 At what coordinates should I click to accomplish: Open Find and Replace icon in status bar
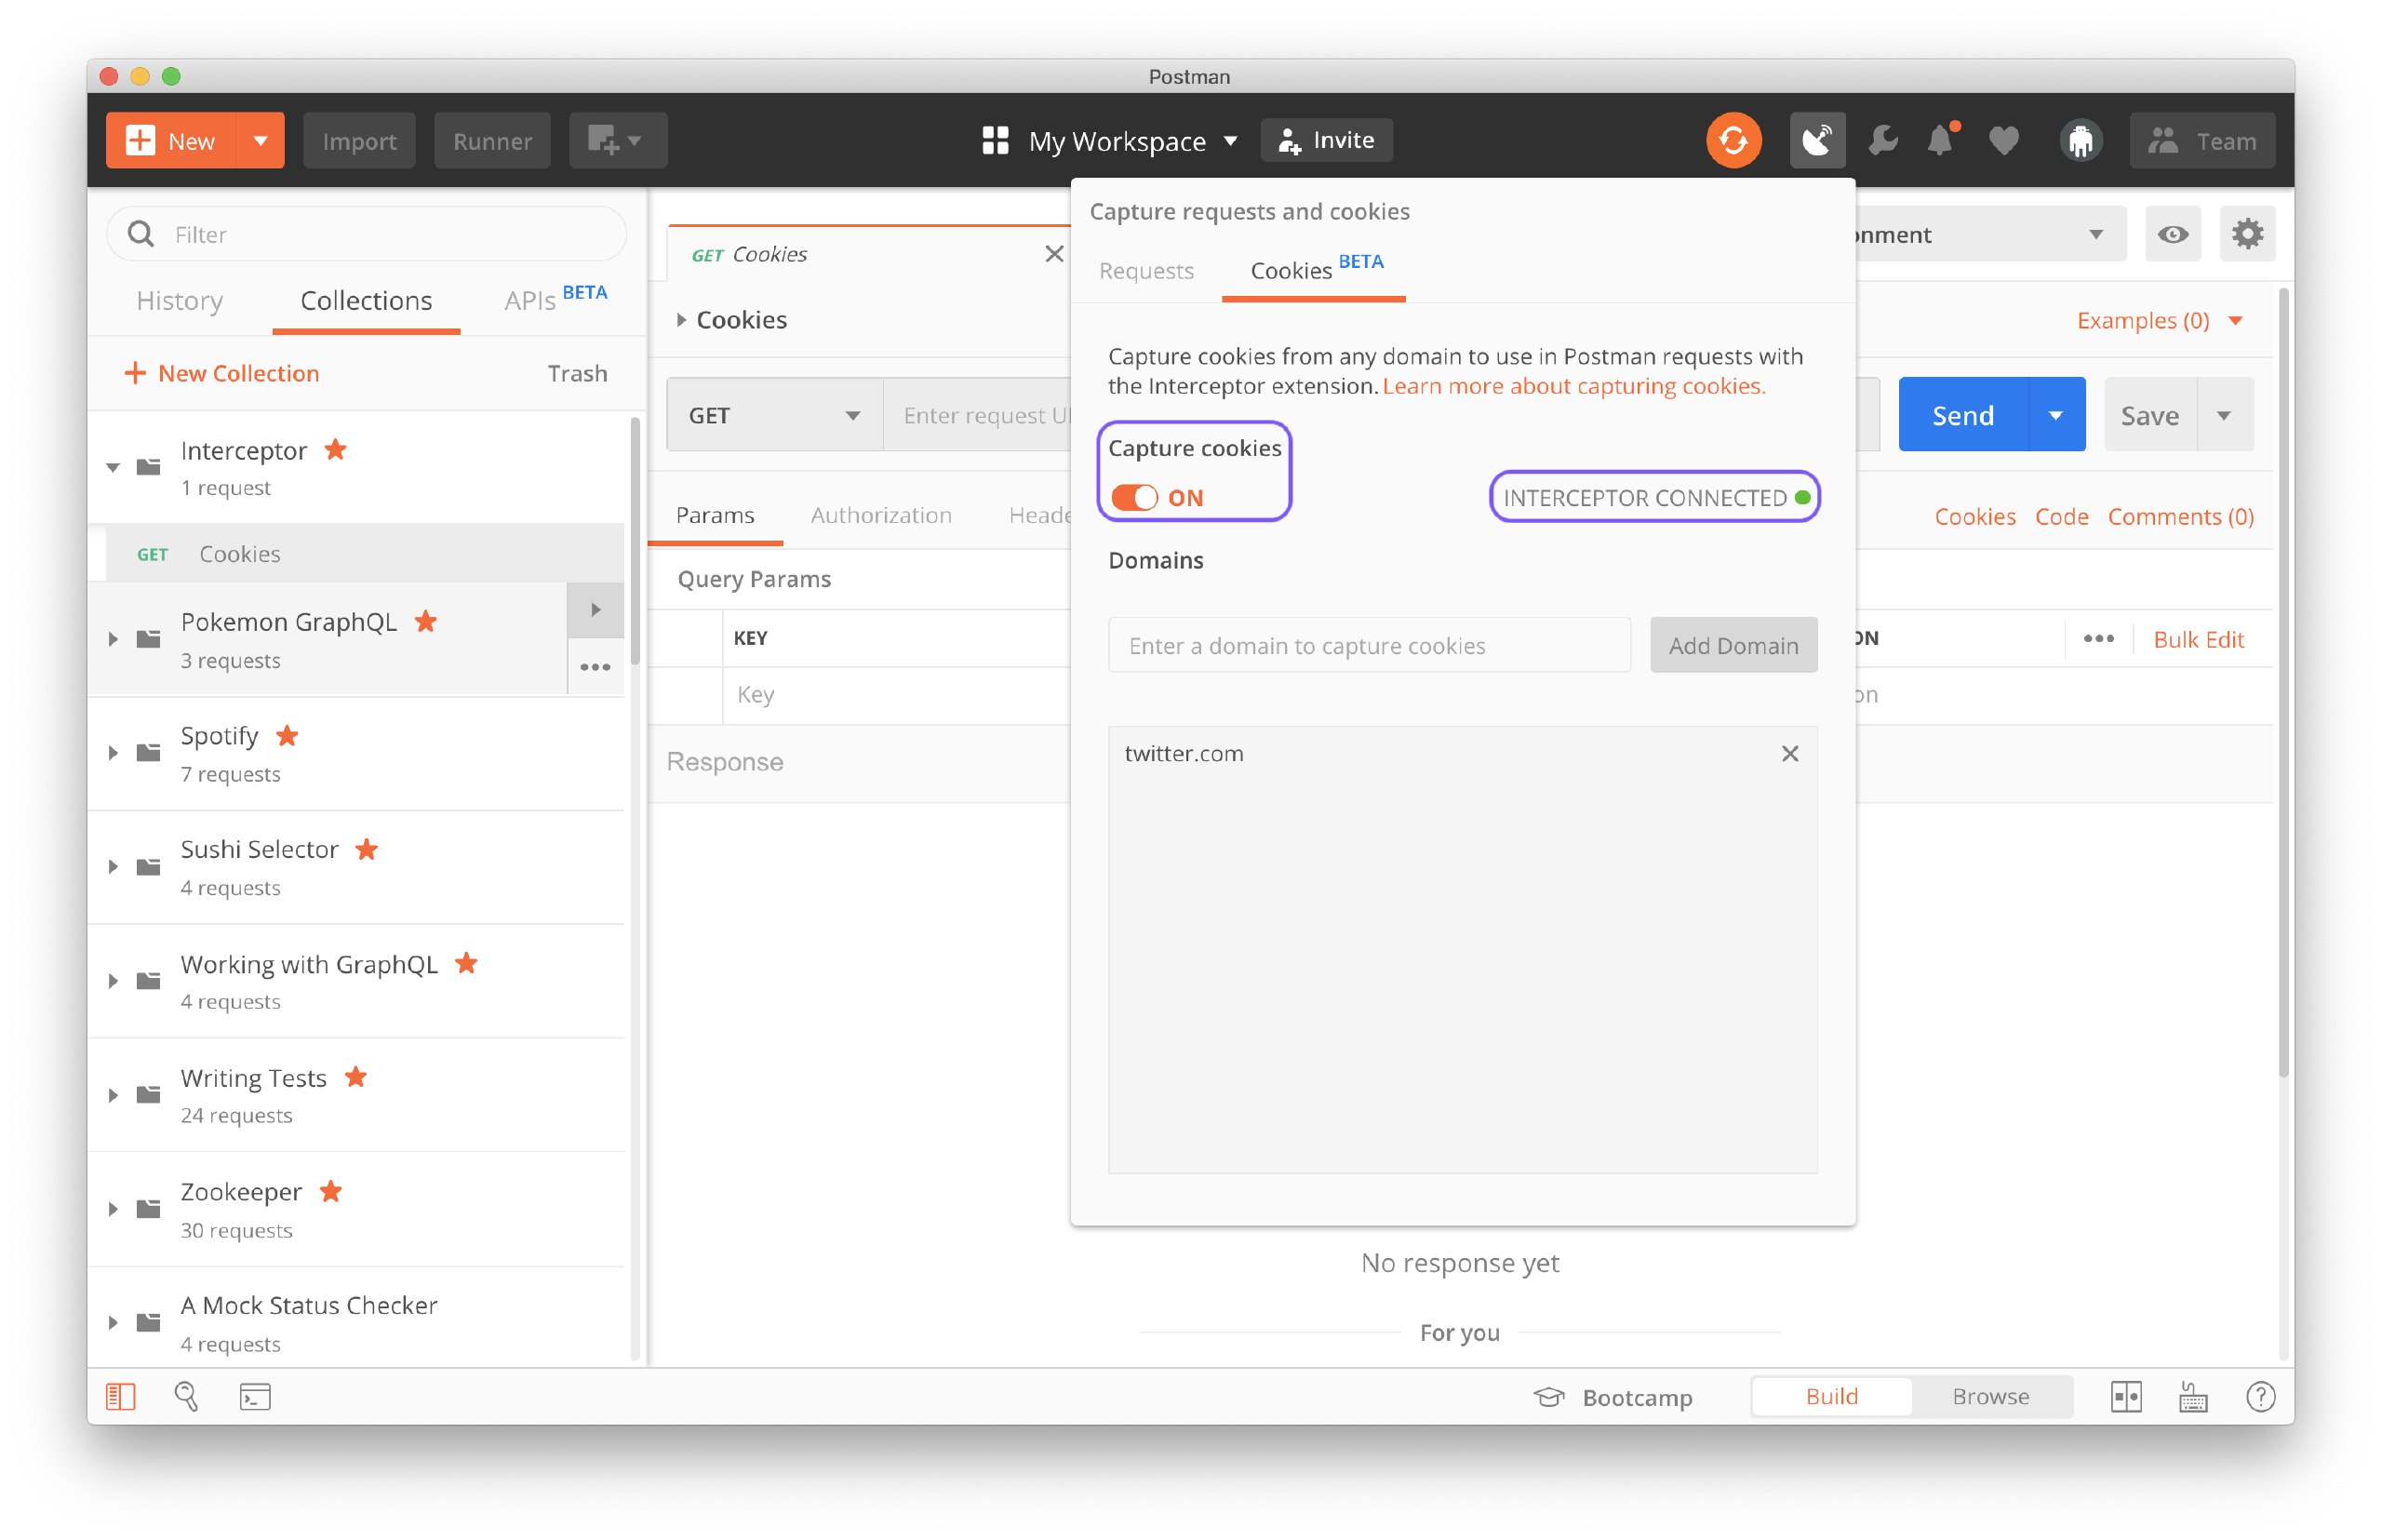[x=186, y=1396]
